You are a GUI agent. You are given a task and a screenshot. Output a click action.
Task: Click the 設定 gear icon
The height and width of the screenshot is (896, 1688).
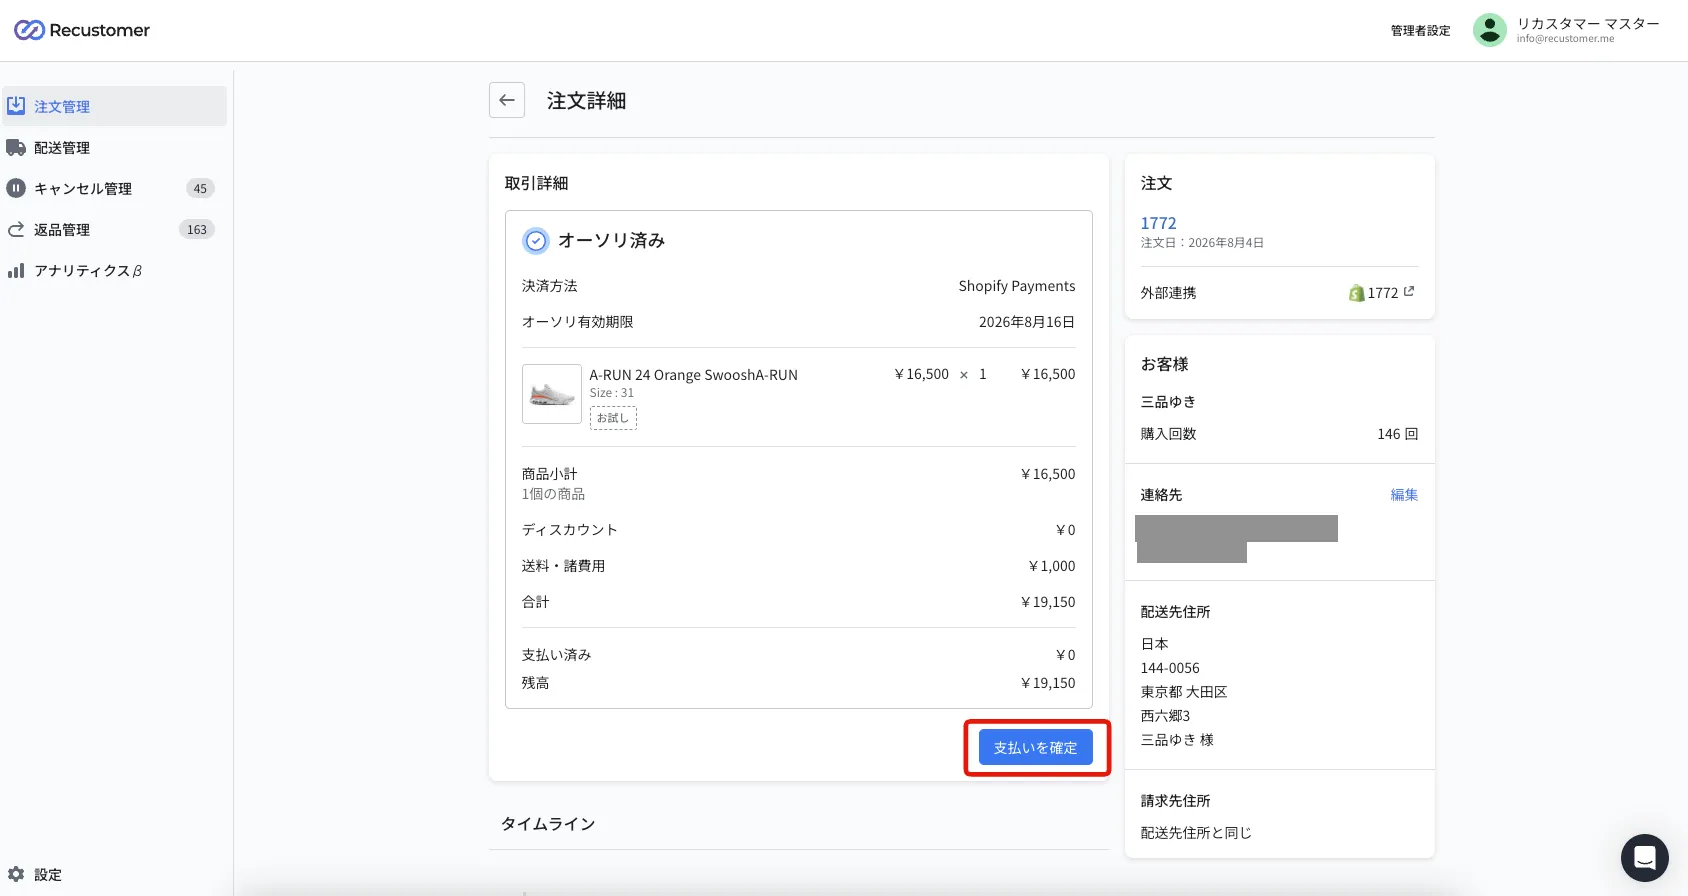(x=16, y=874)
